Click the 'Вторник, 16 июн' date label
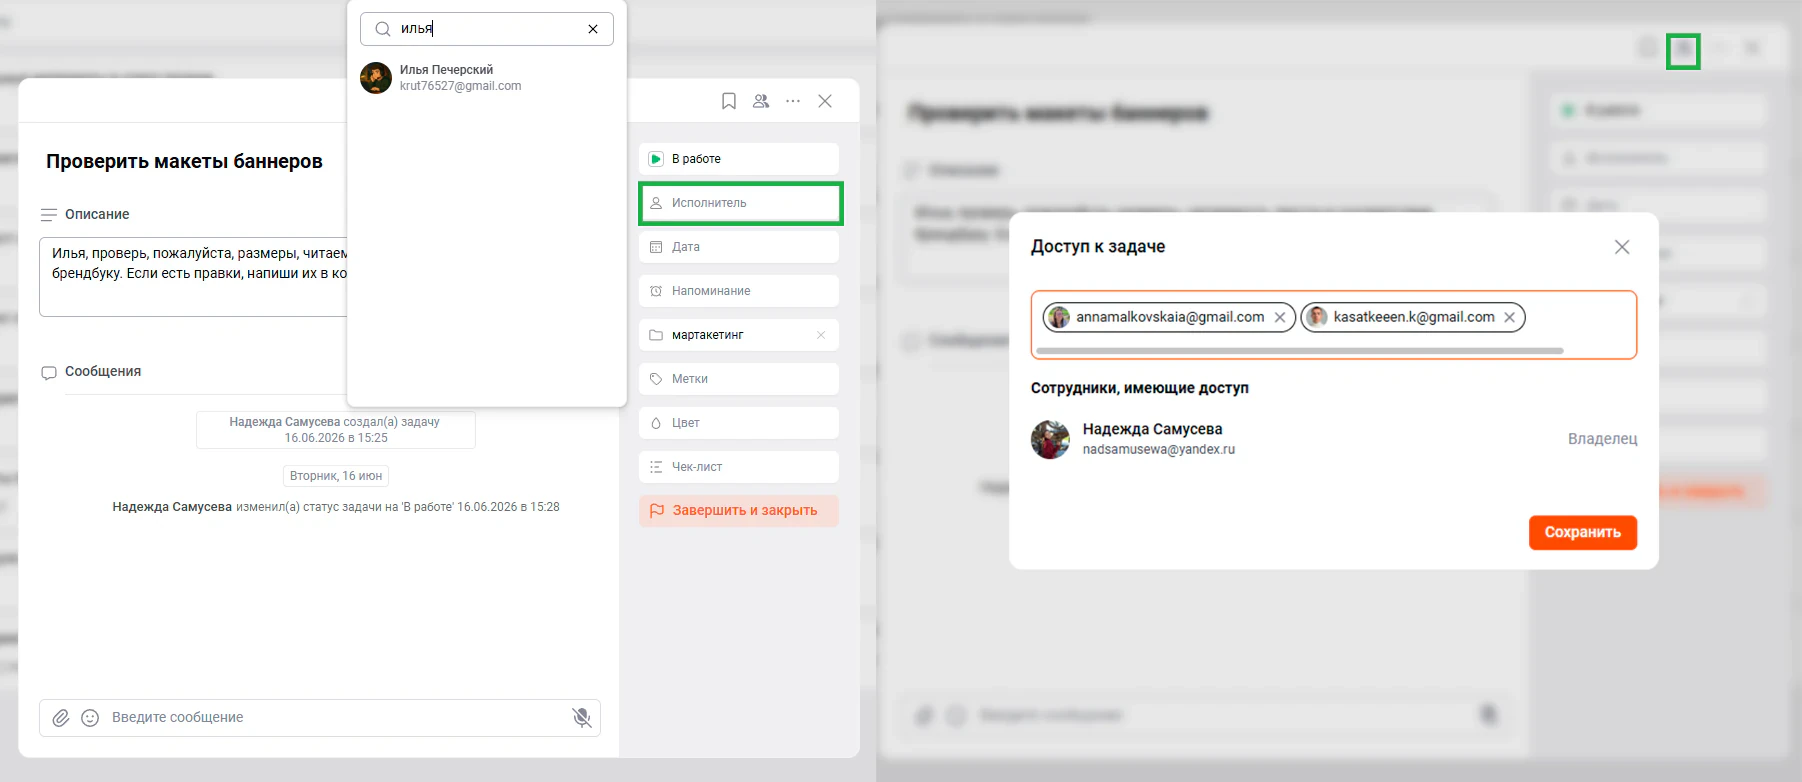Viewport: 1802px width, 782px height. (x=336, y=476)
